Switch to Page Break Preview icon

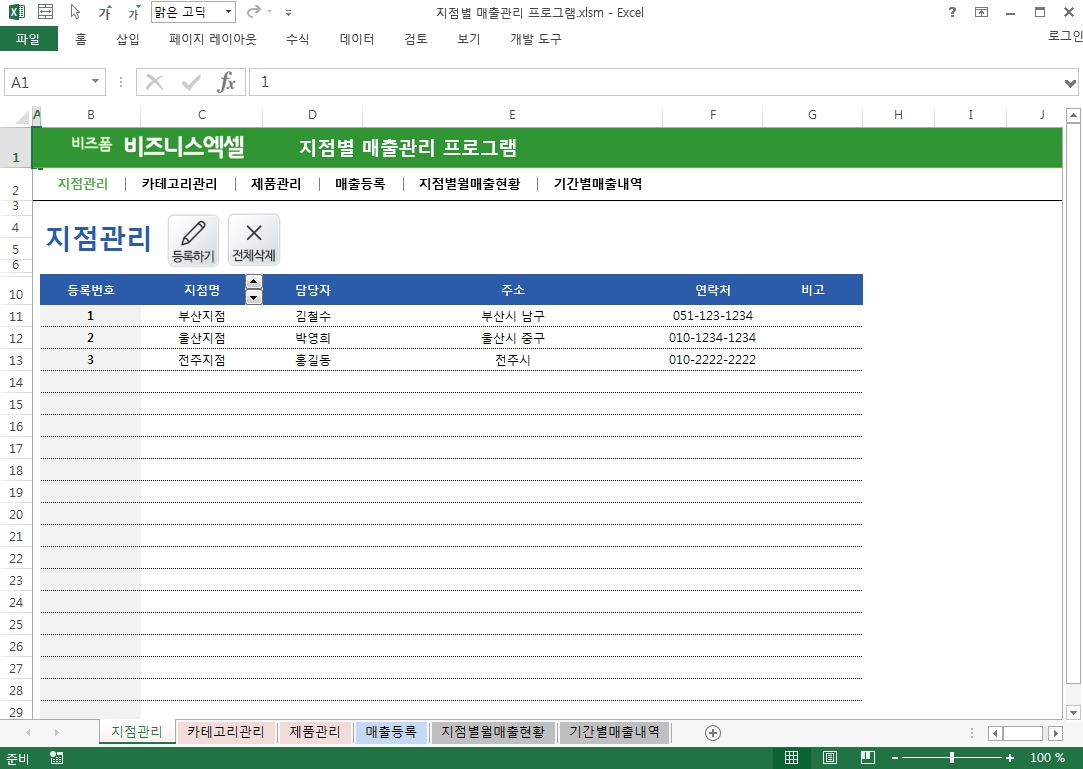pos(868,758)
